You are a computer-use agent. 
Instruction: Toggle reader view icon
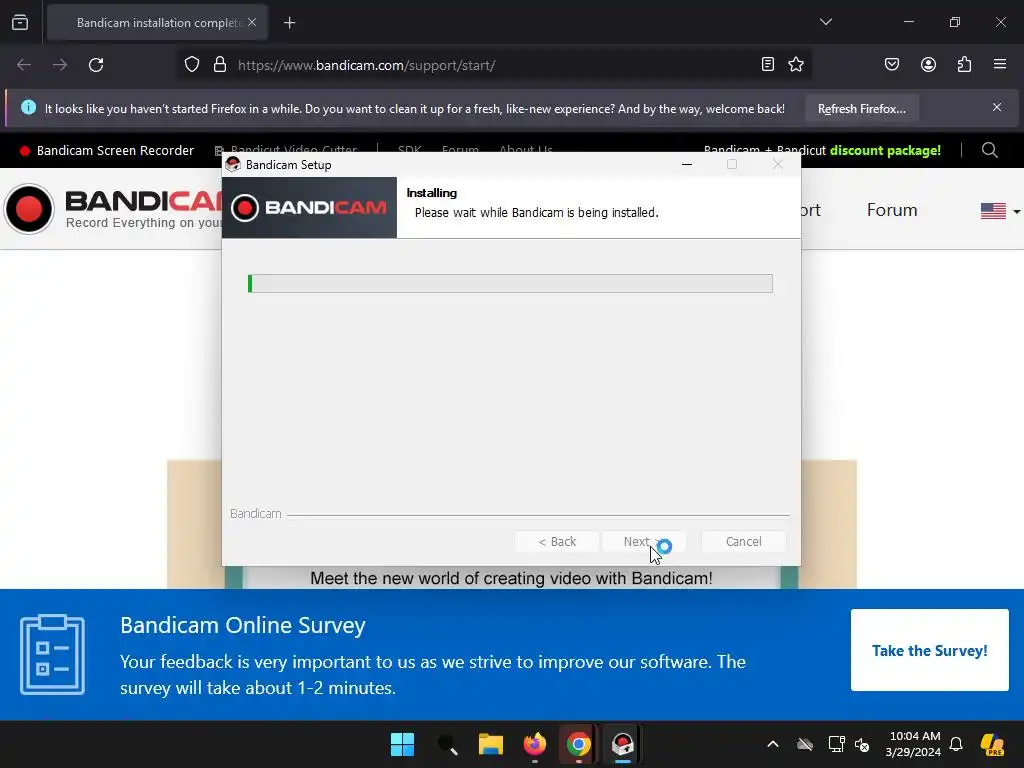768,64
